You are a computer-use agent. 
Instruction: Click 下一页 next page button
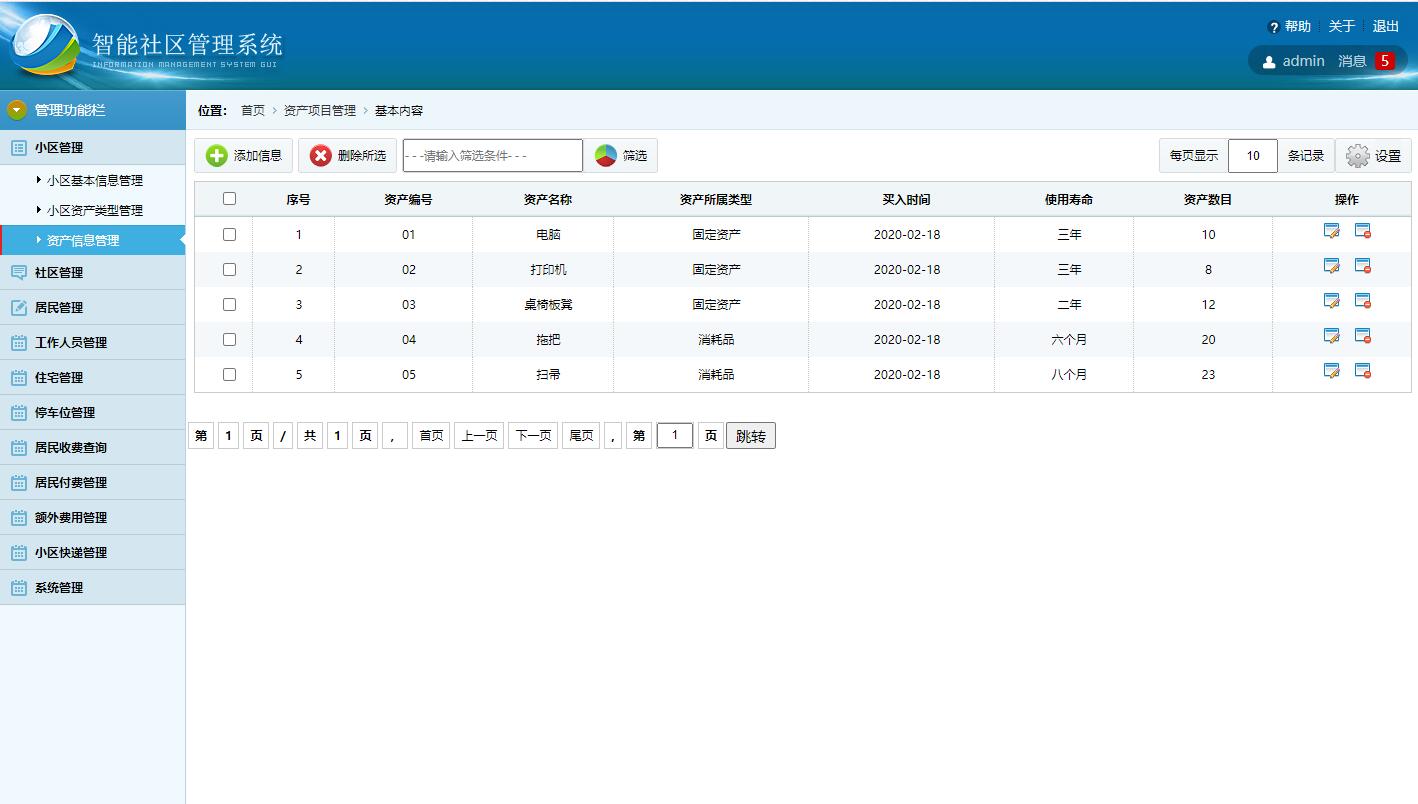coord(533,436)
